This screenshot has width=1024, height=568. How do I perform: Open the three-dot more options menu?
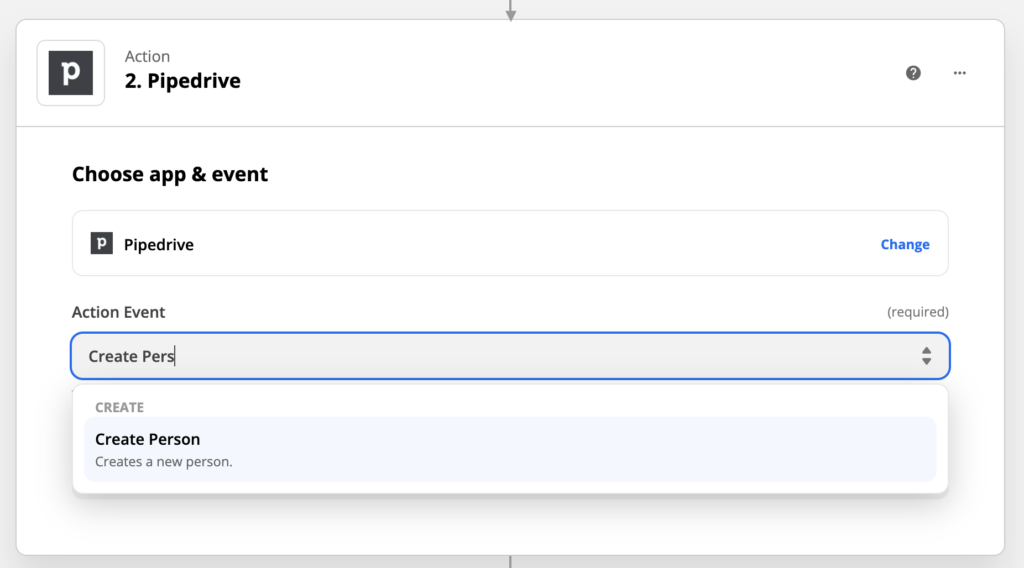point(959,73)
